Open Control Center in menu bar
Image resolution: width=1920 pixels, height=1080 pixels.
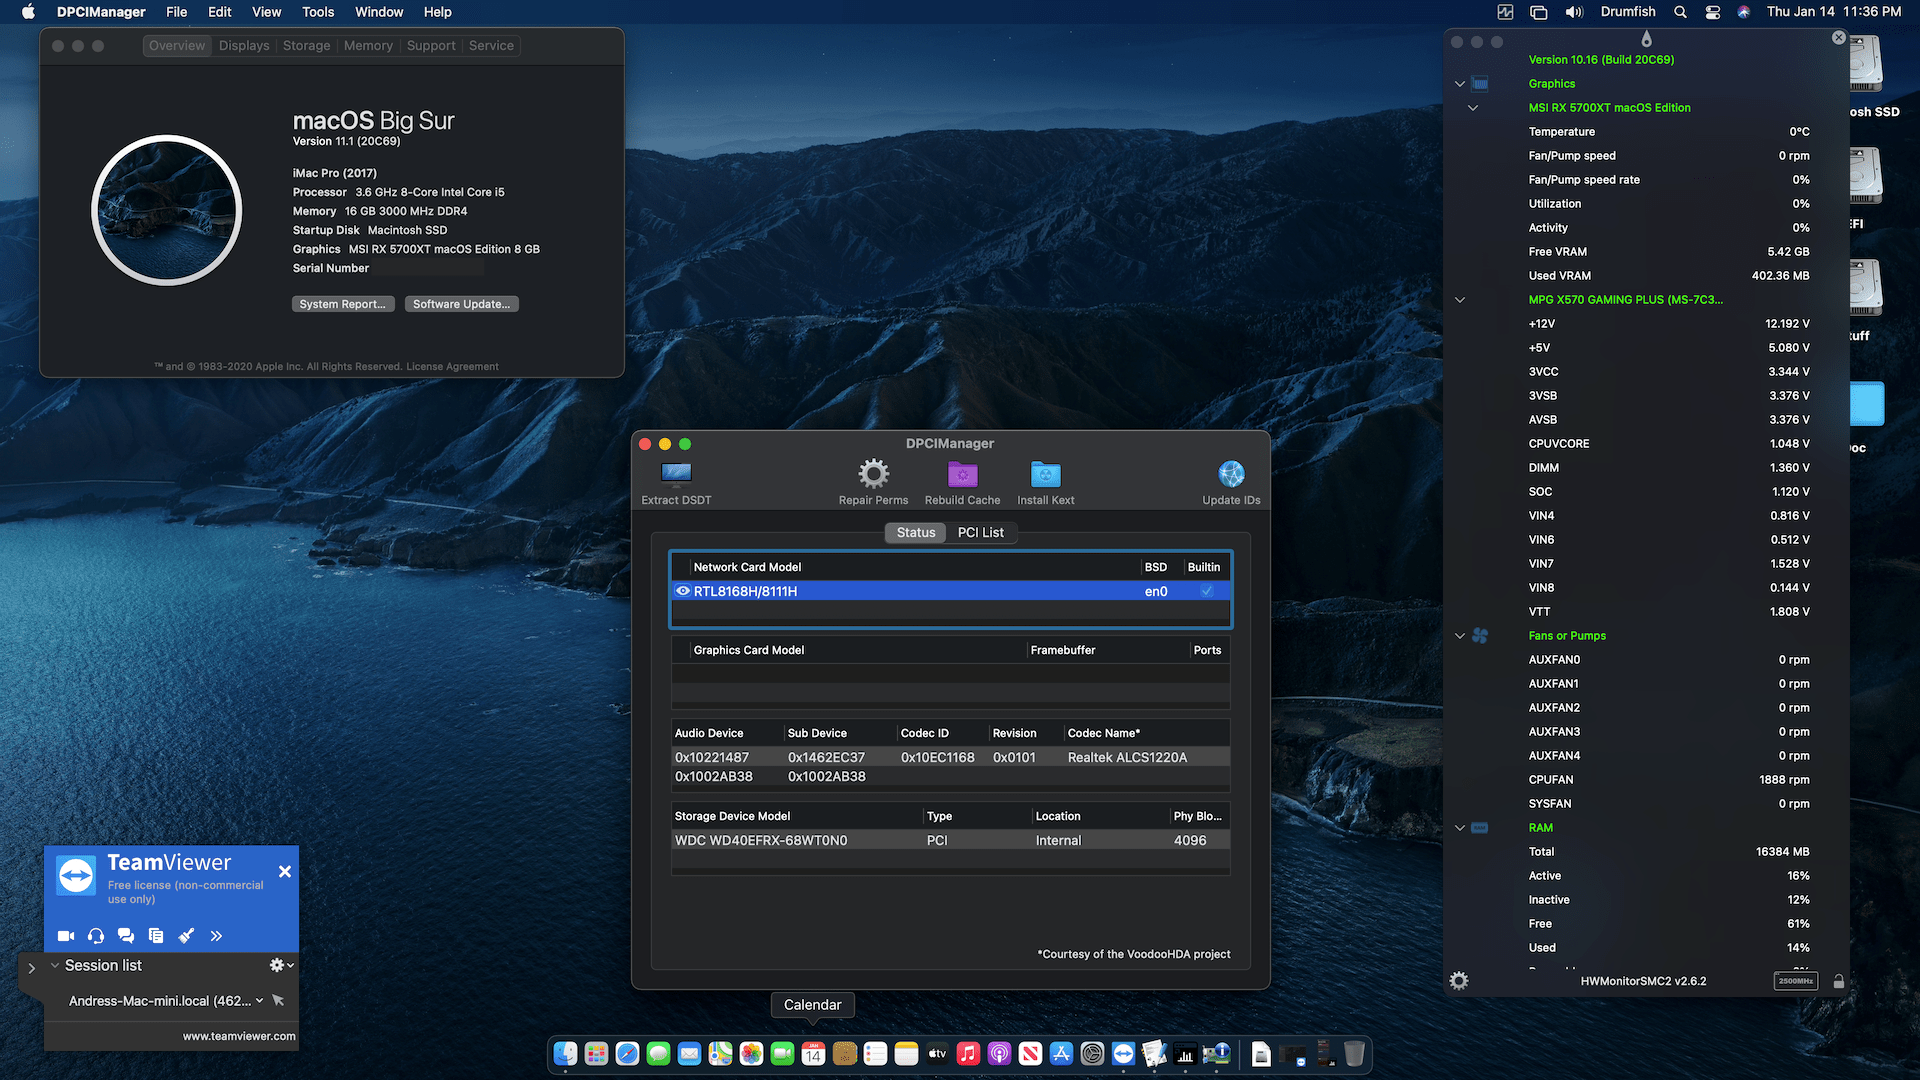[1713, 12]
